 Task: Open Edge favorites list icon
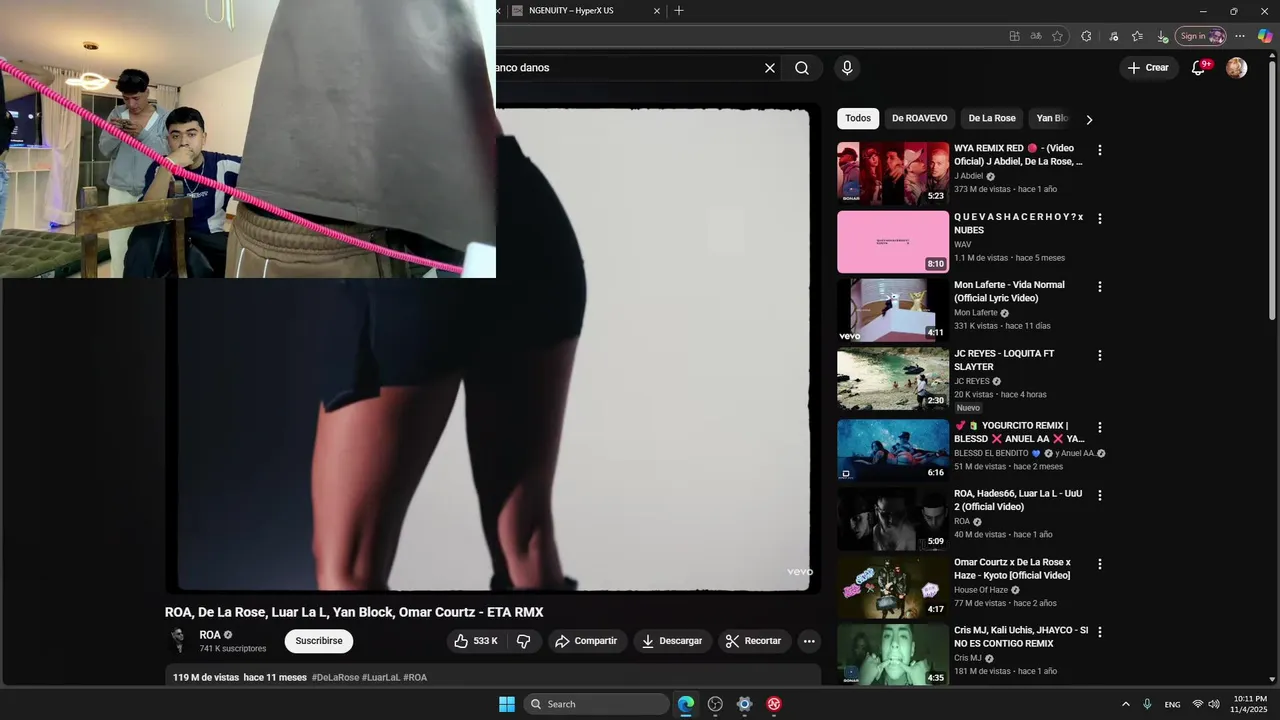tap(1137, 36)
